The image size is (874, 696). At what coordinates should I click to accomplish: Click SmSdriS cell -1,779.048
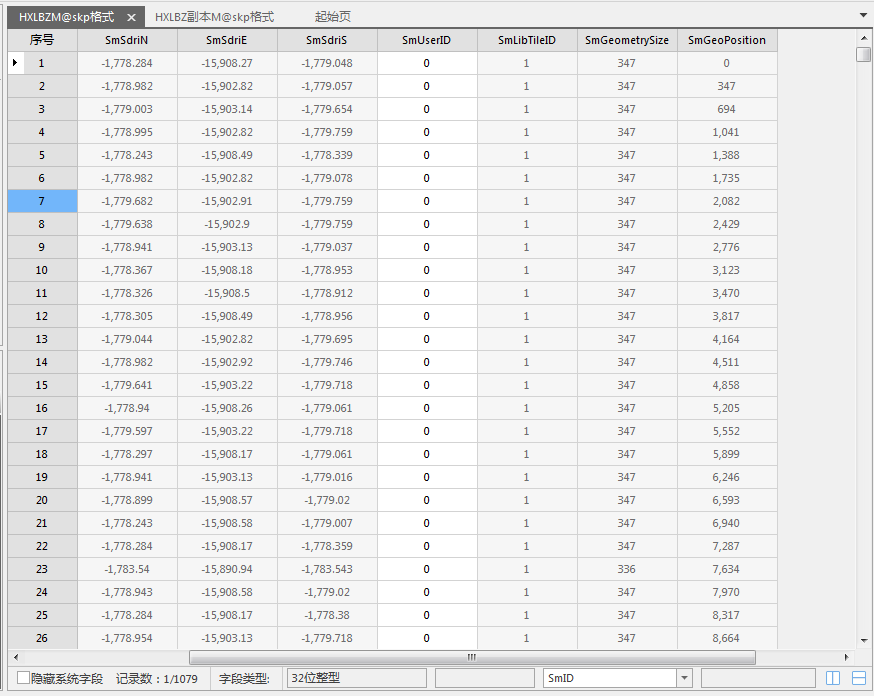pyautogui.click(x=327, y=63)
